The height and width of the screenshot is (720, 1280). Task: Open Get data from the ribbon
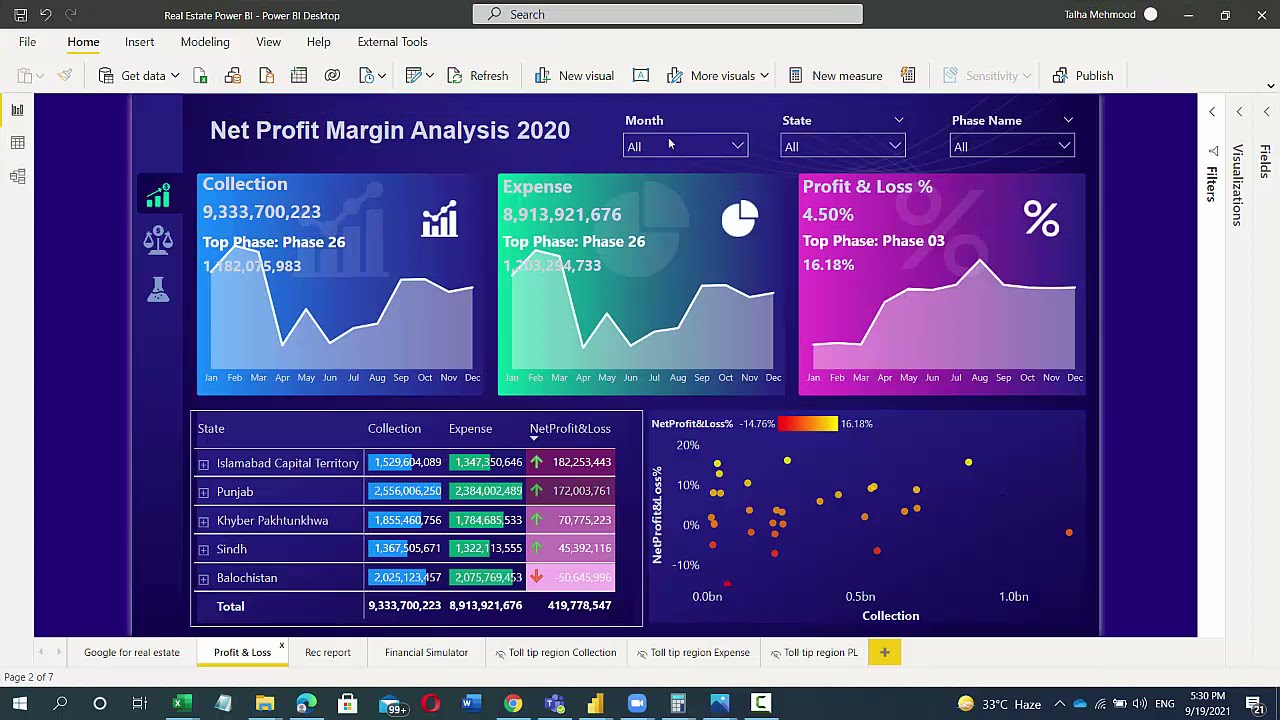[x=139, y=76]
